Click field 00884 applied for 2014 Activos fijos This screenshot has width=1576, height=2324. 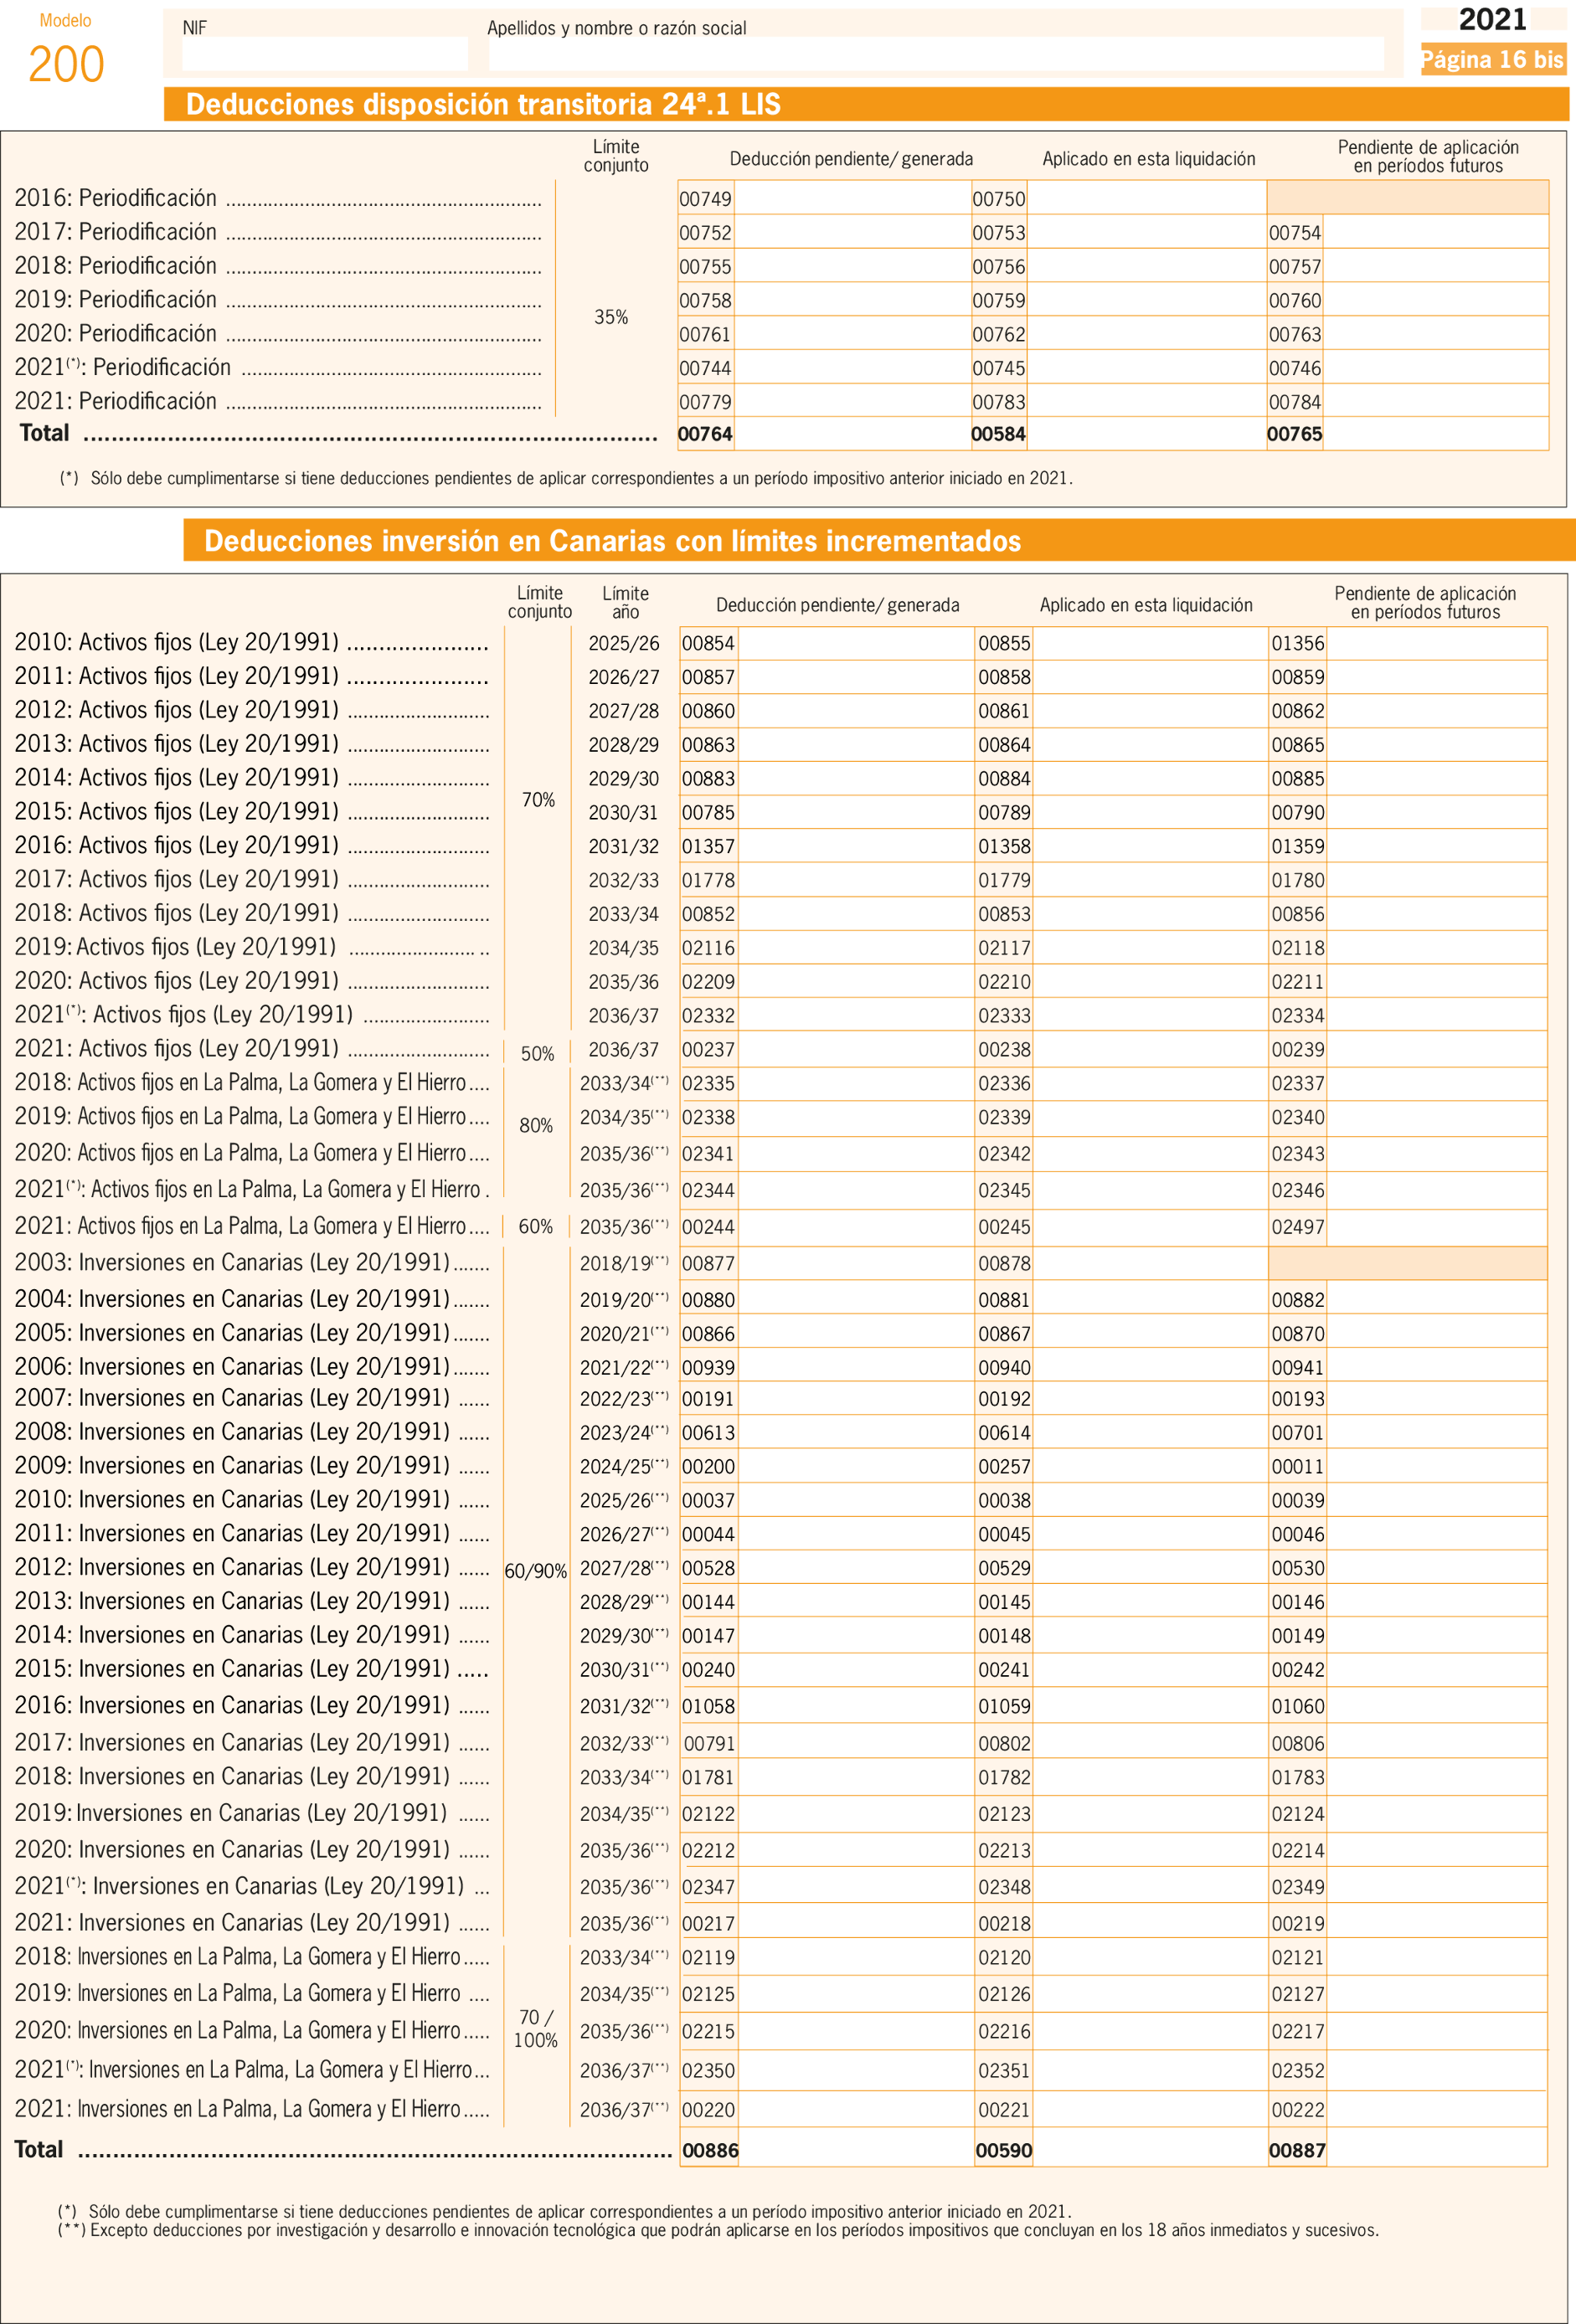point(1149,778)
